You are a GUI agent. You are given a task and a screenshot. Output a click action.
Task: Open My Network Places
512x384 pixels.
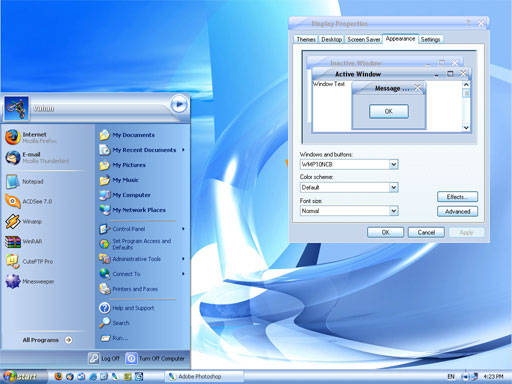pos(132,210)
